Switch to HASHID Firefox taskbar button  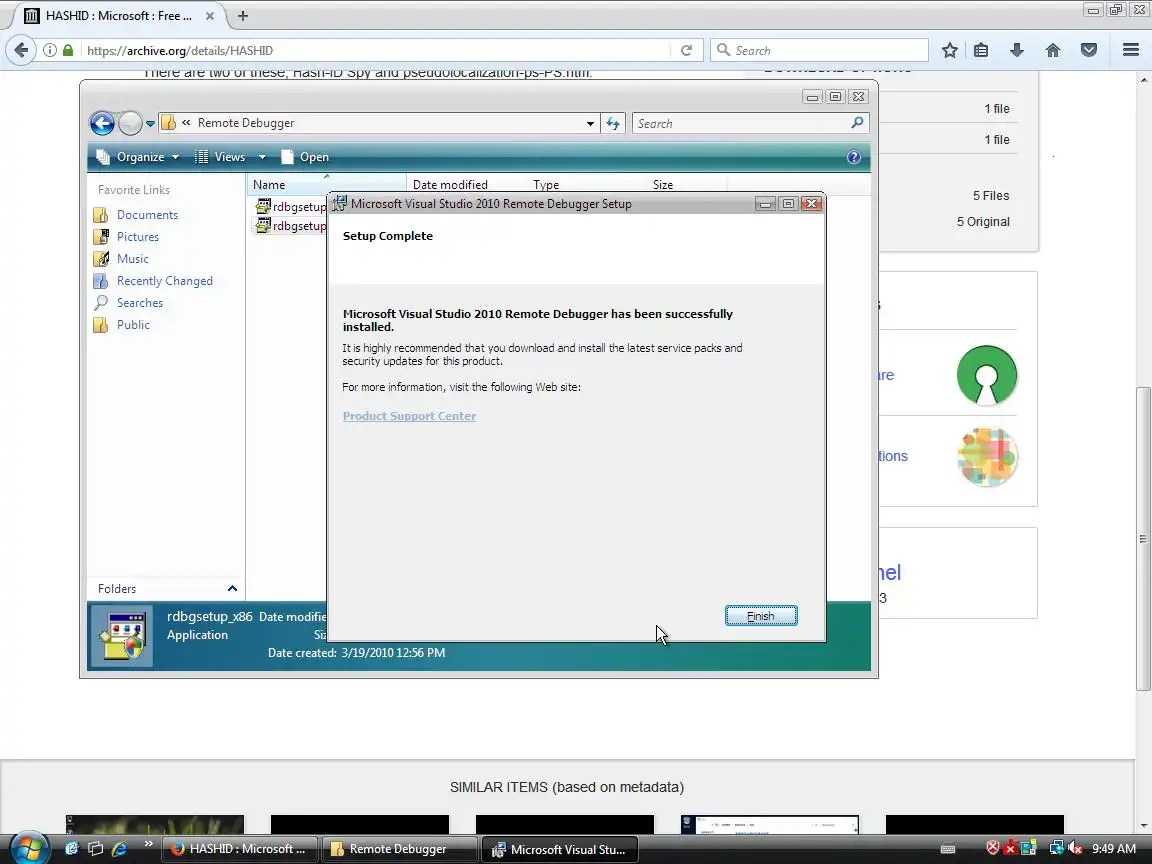pyautogui.click(x=240, y=849)
